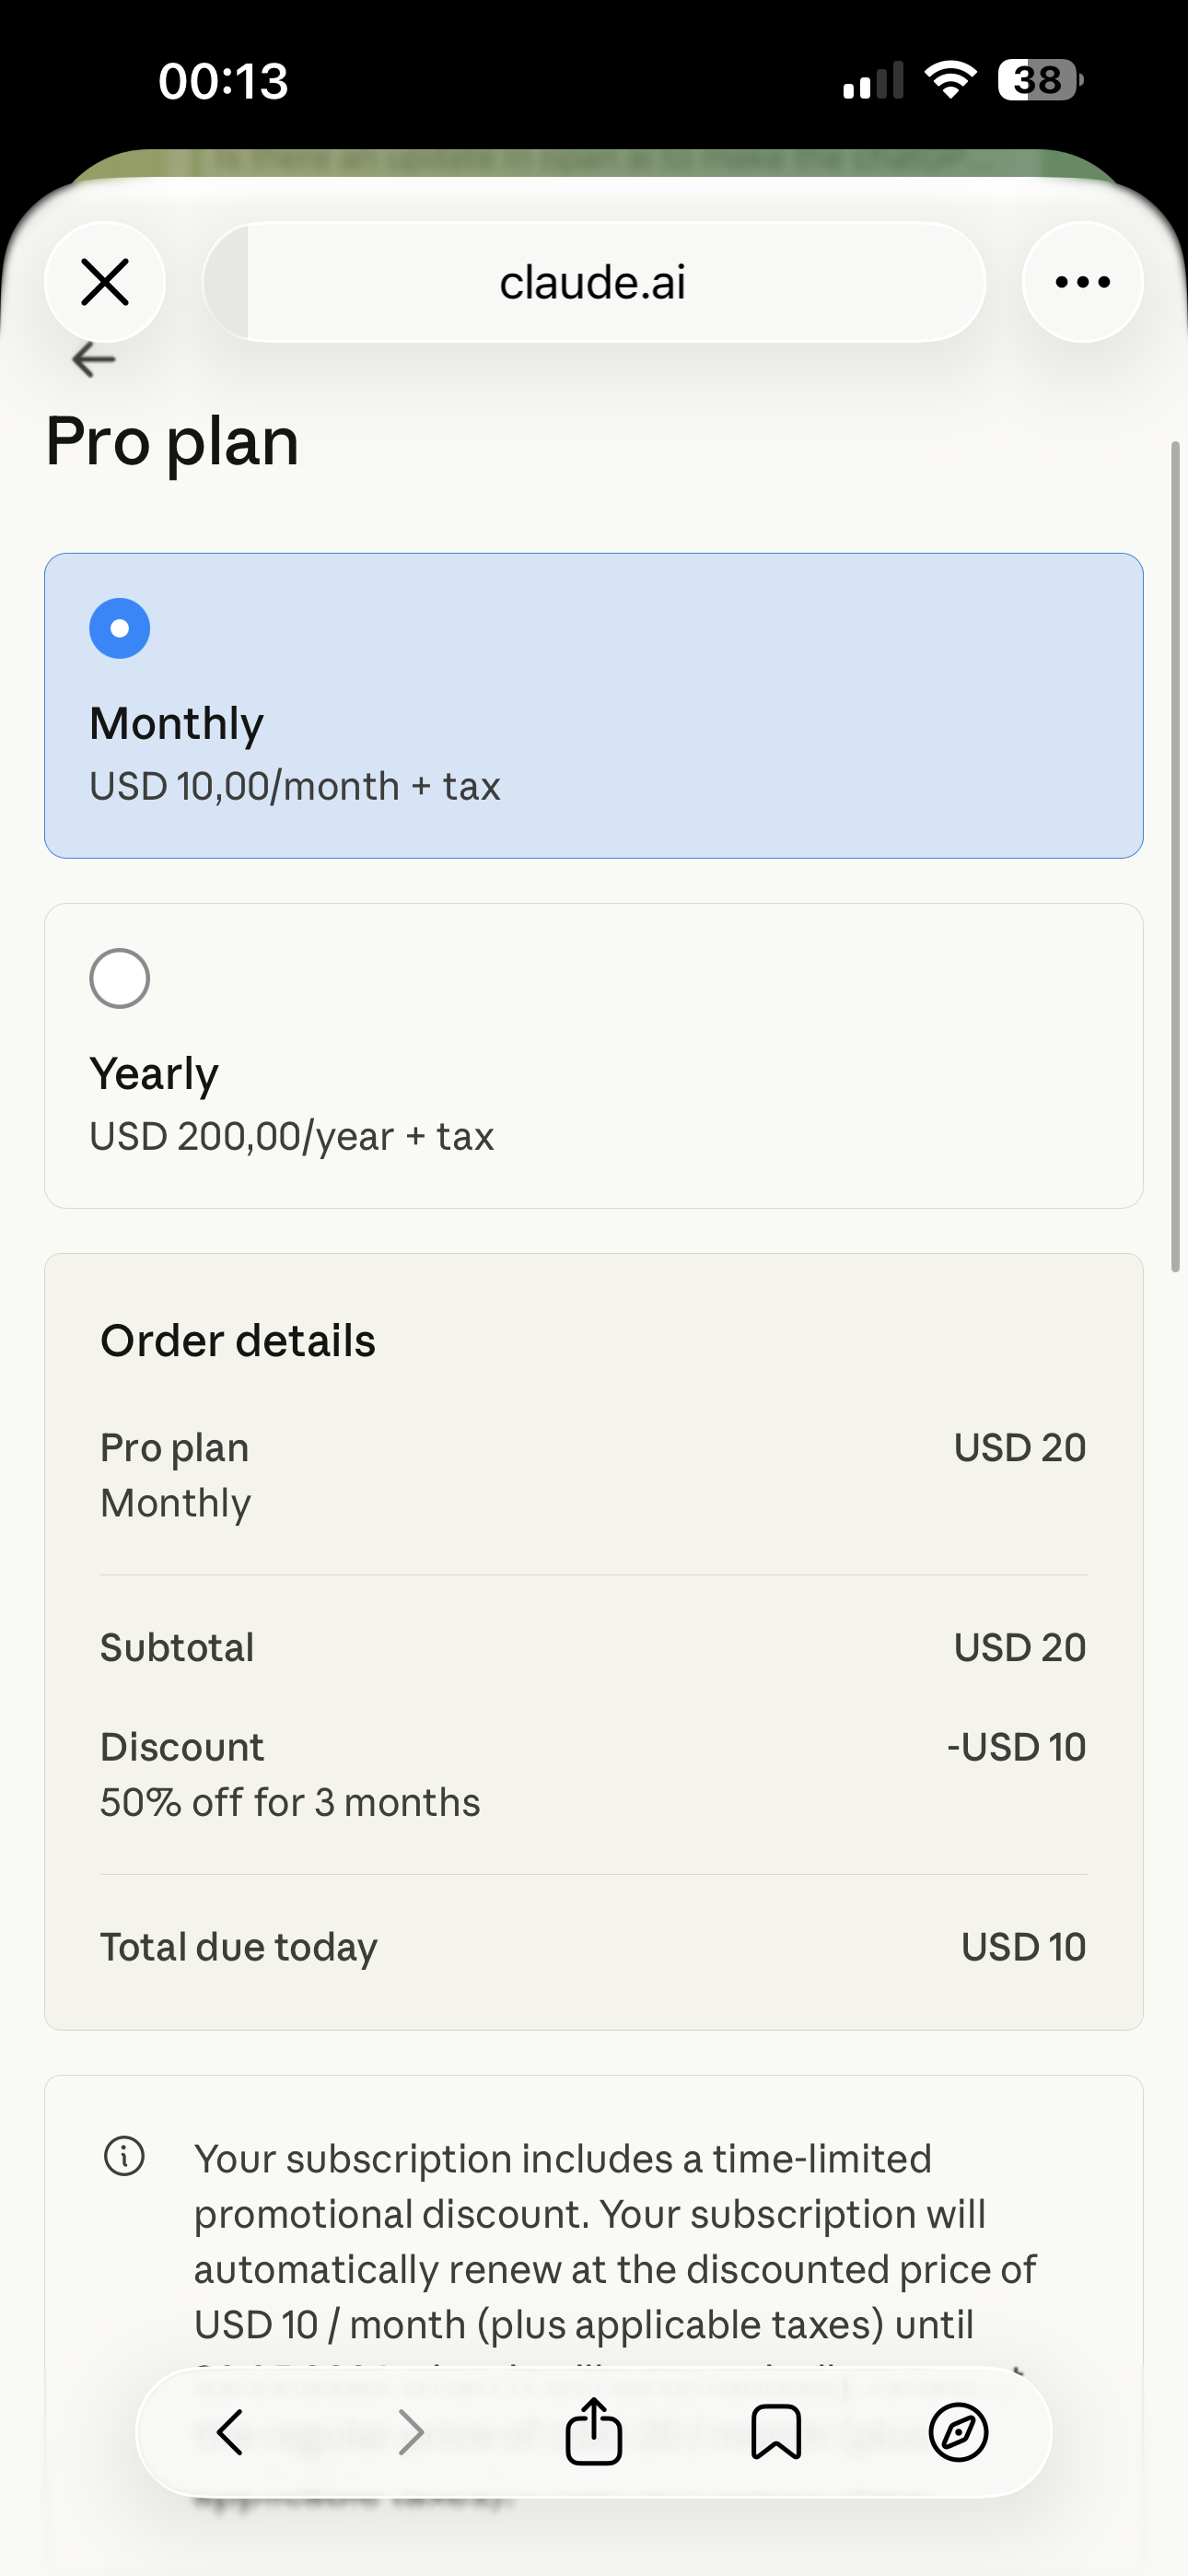The height and width of the screenshot is (2576, 1188).
Task: Tap the info icon beside the promotional notice
Action: (124, 2156)
